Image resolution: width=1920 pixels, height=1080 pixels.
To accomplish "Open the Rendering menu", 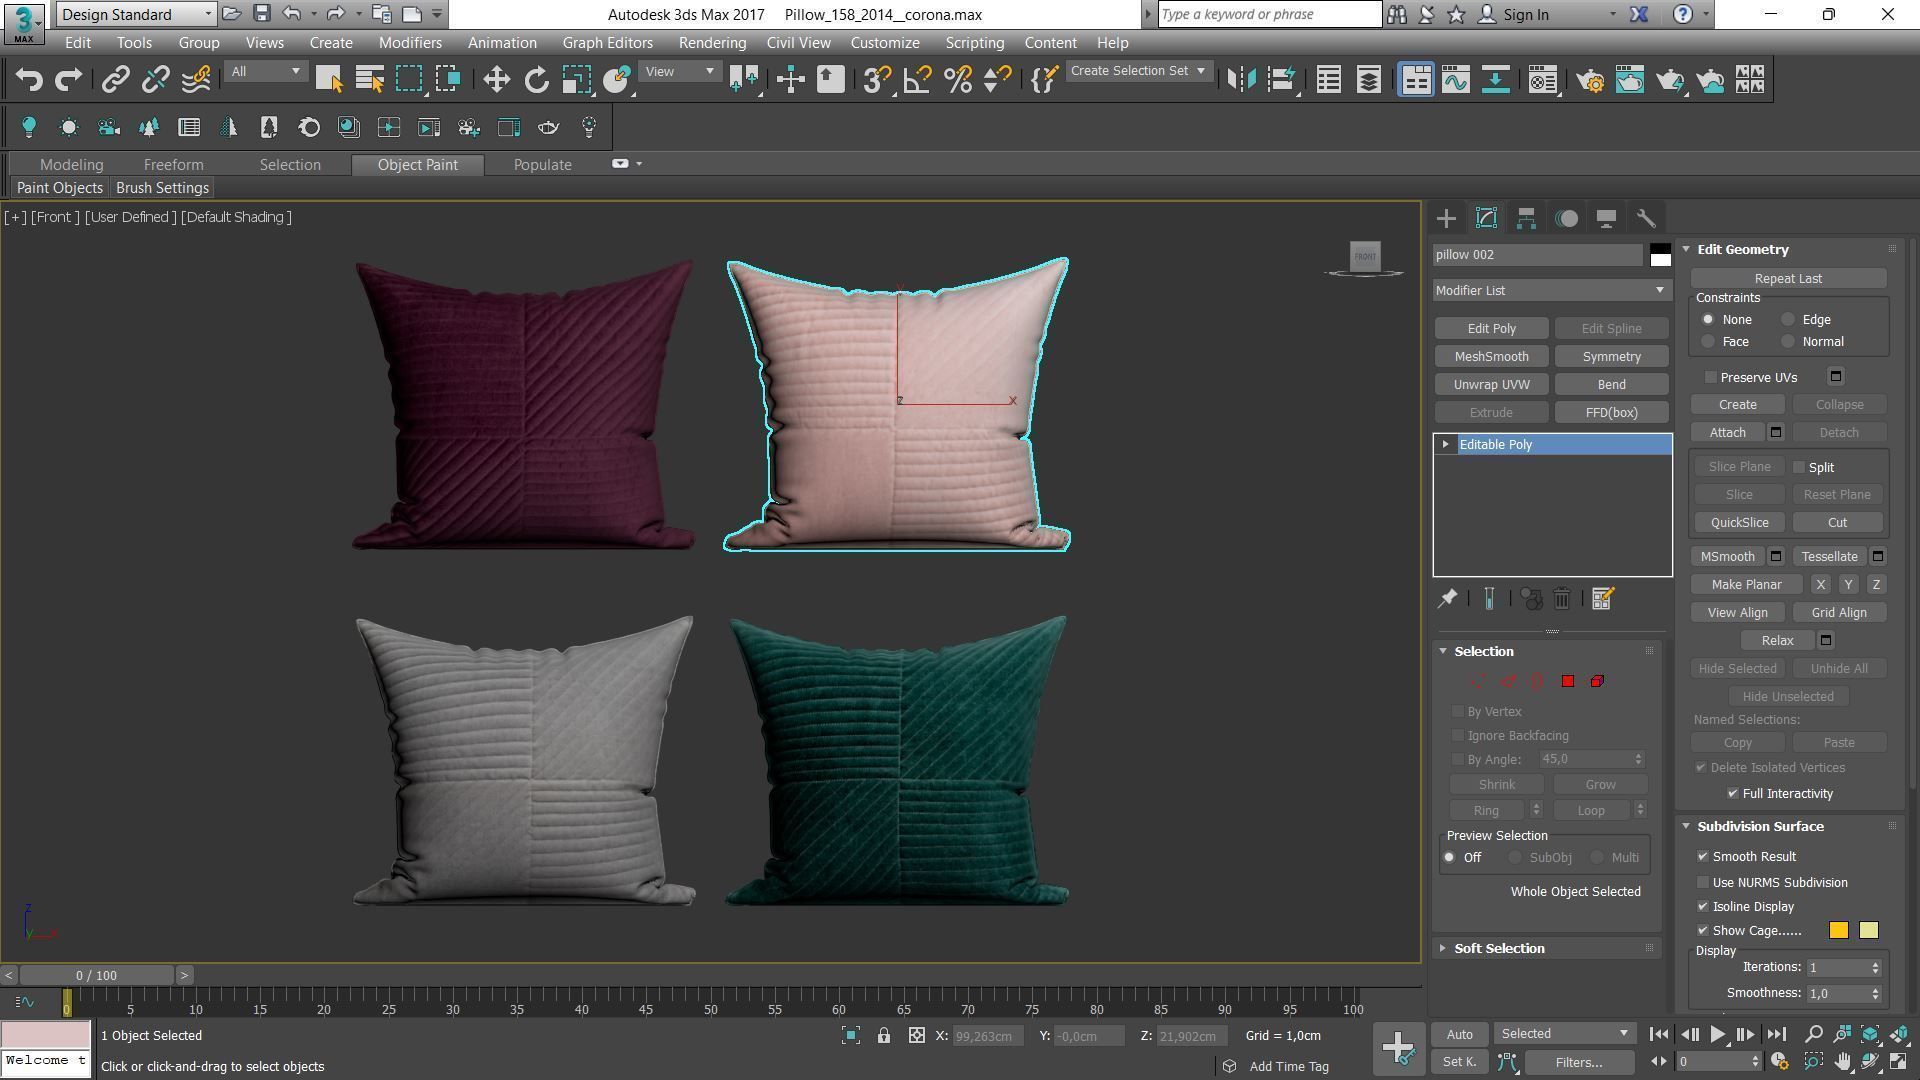I will tap(712, 43).
